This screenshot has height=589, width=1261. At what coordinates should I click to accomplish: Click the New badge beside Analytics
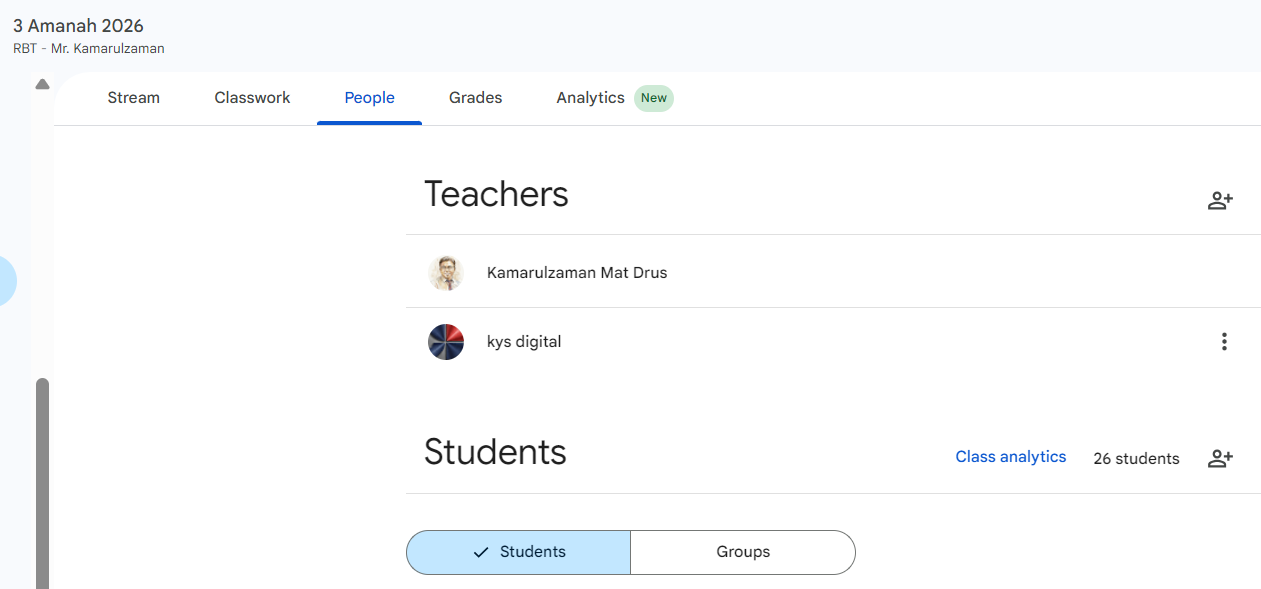(x=654, y=98)
